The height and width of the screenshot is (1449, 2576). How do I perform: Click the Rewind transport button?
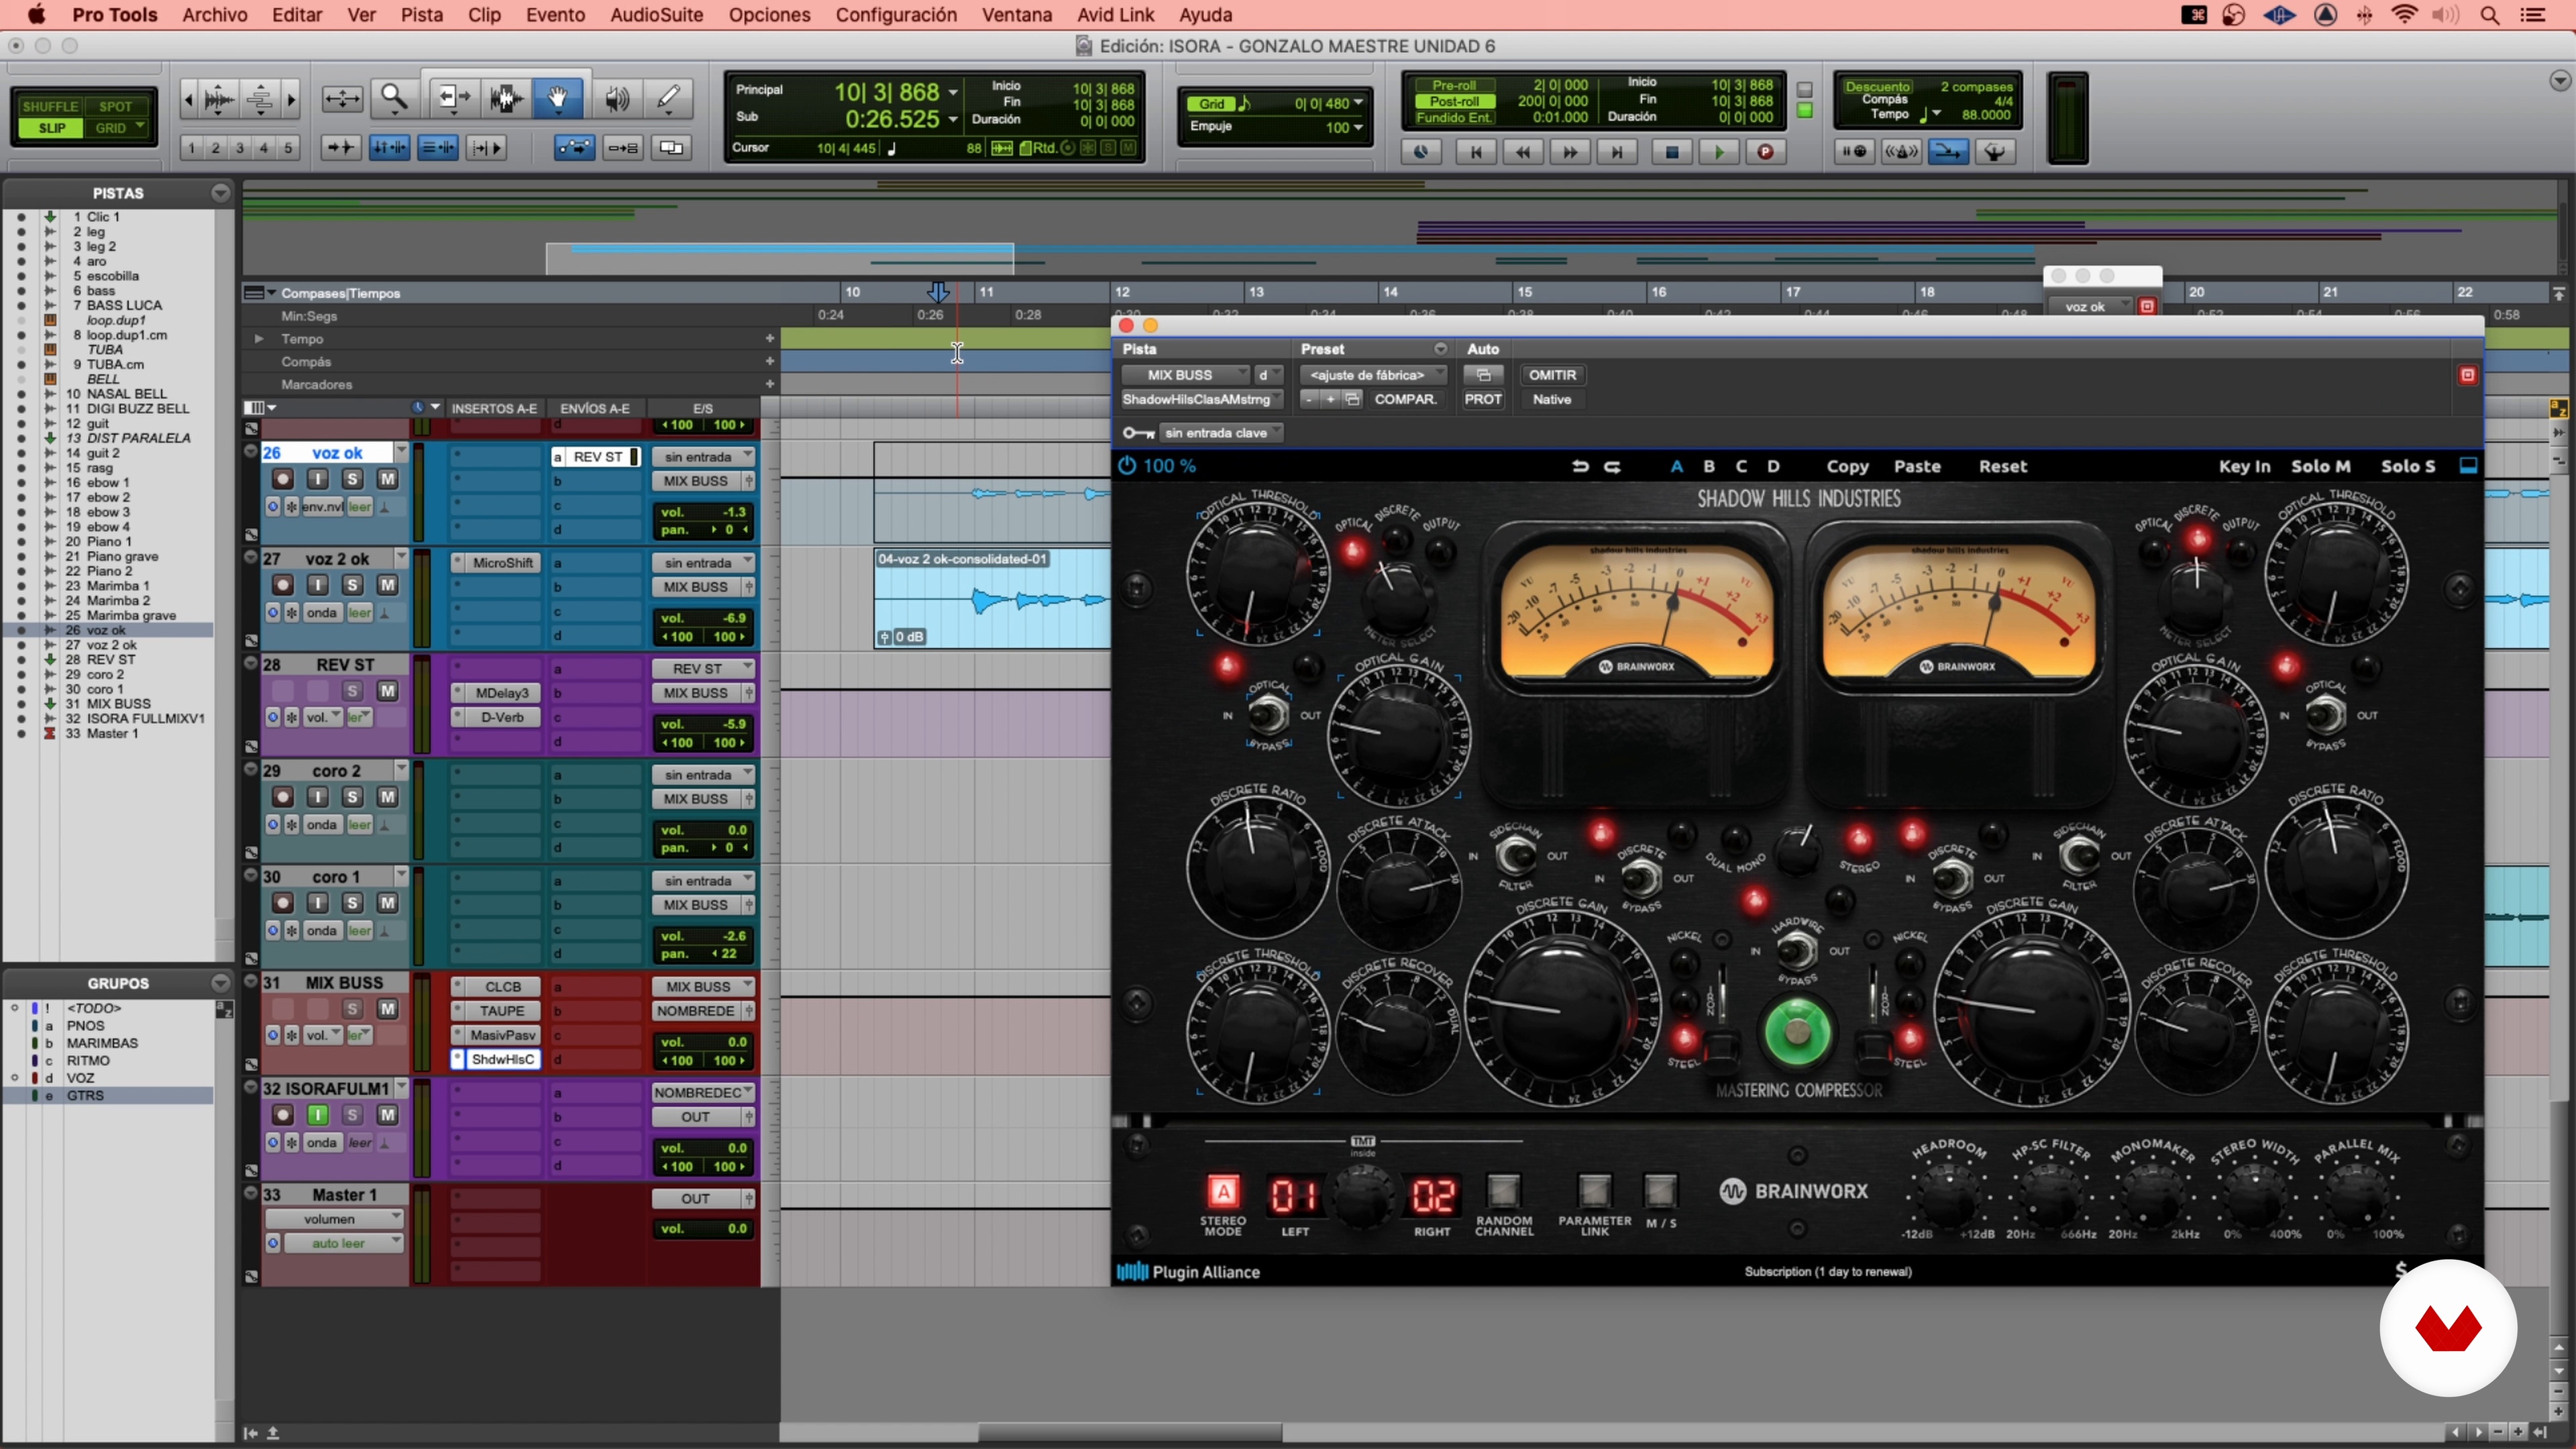click(1523, 152)
